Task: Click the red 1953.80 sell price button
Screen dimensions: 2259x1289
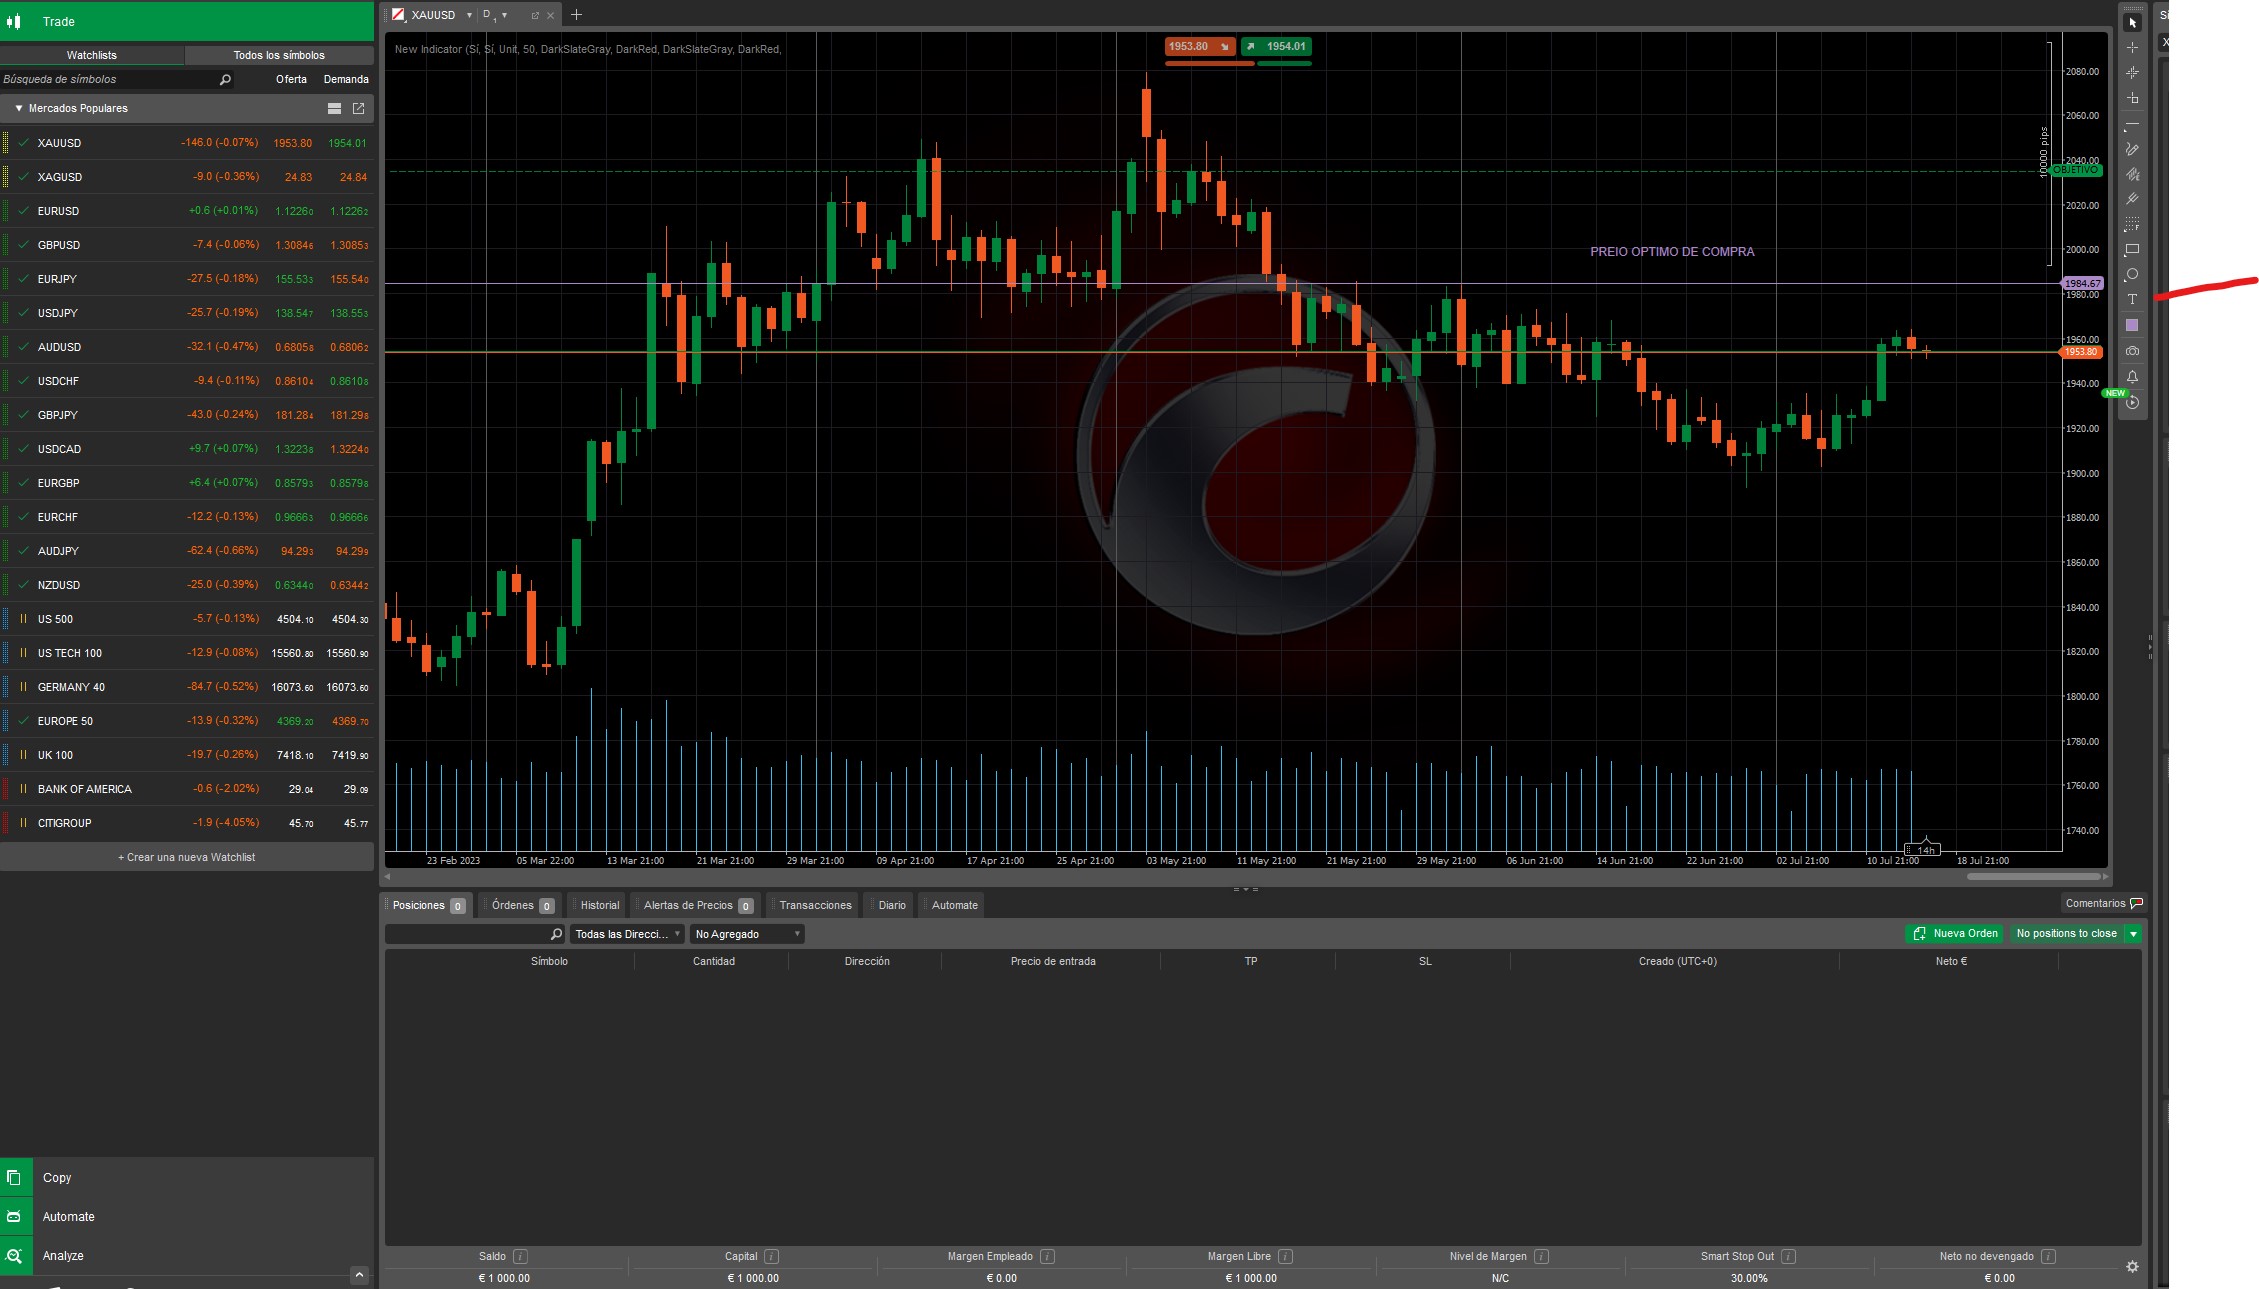Action: pyautogui.click(x=1199, y=46)
